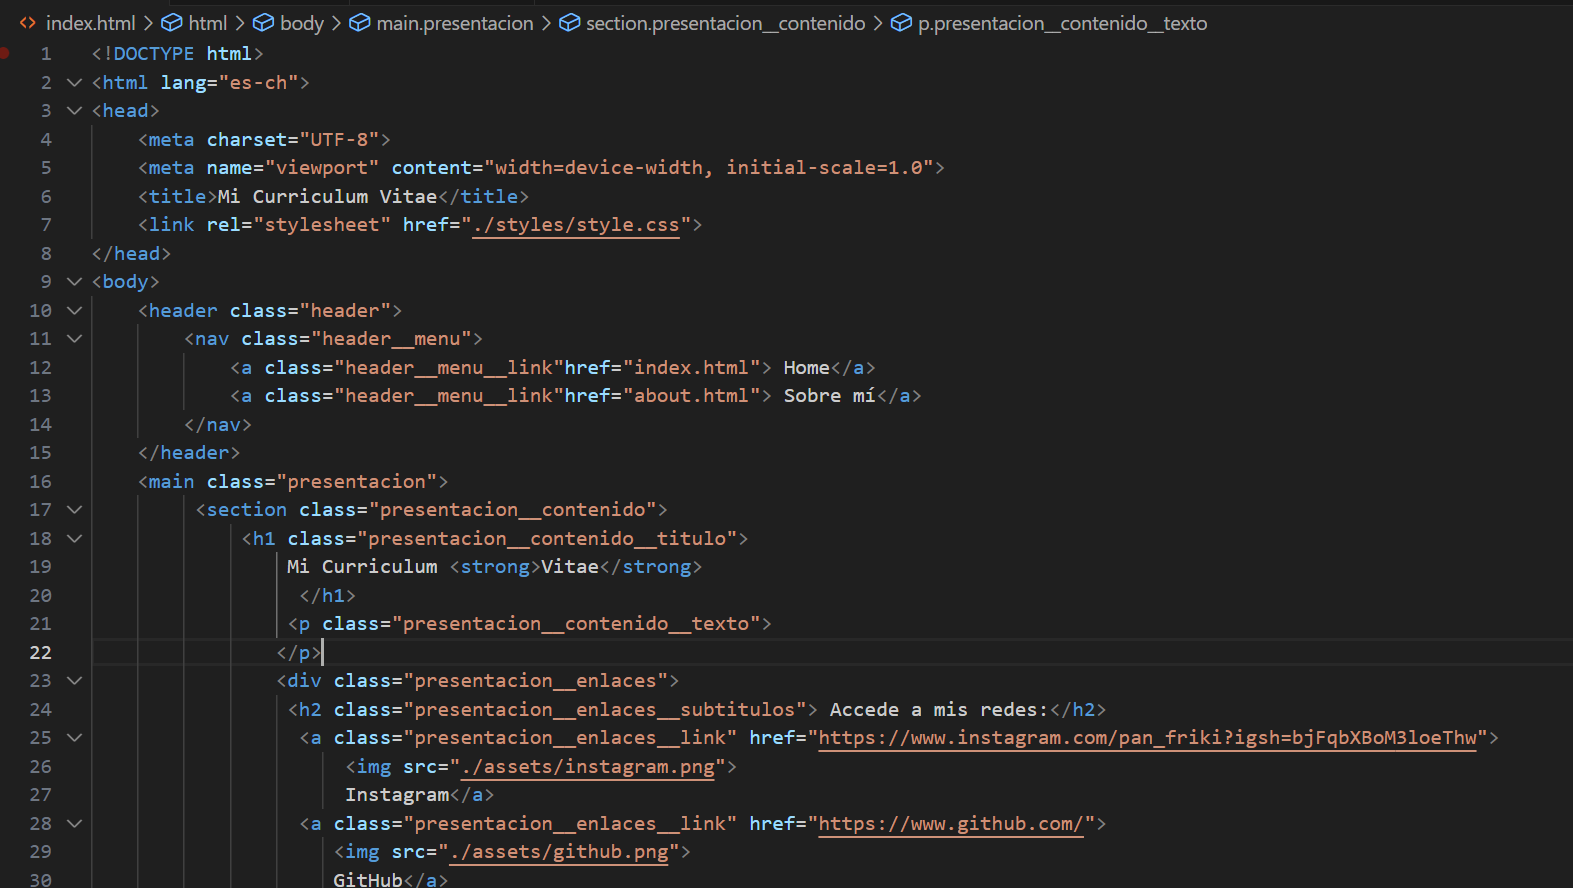Select the html breadcrumb segment
This screenshot has width=1573, height=888.
[208, 23]
